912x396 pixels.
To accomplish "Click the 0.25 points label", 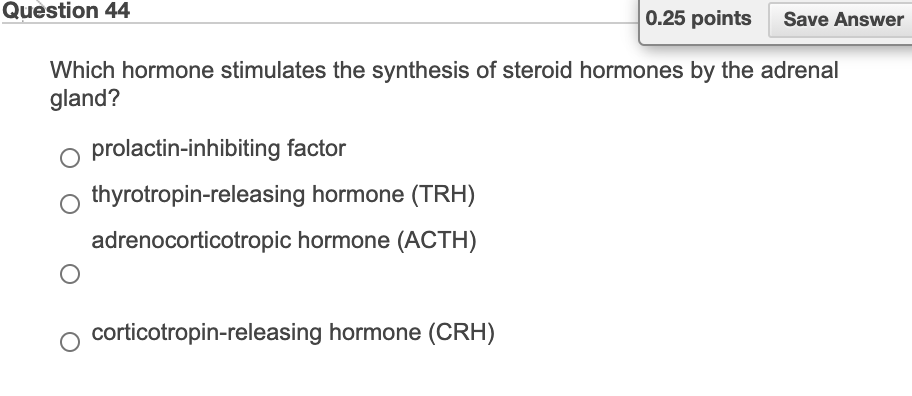I will (x=698, y=19).
